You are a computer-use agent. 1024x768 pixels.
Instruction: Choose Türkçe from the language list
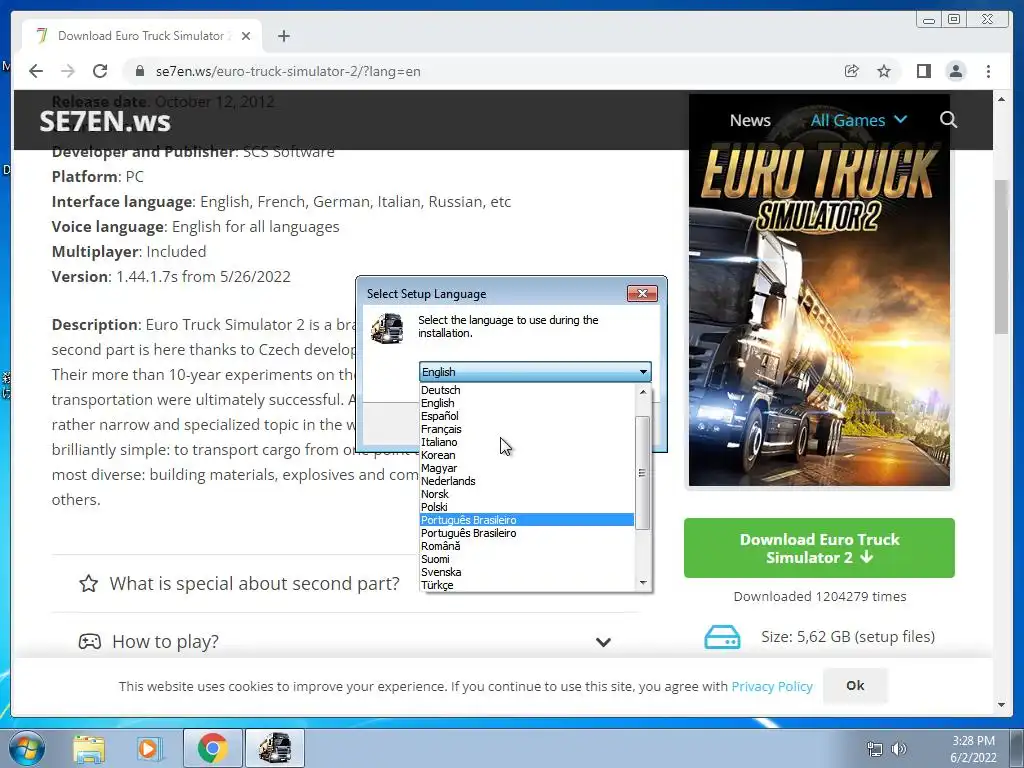526,585
